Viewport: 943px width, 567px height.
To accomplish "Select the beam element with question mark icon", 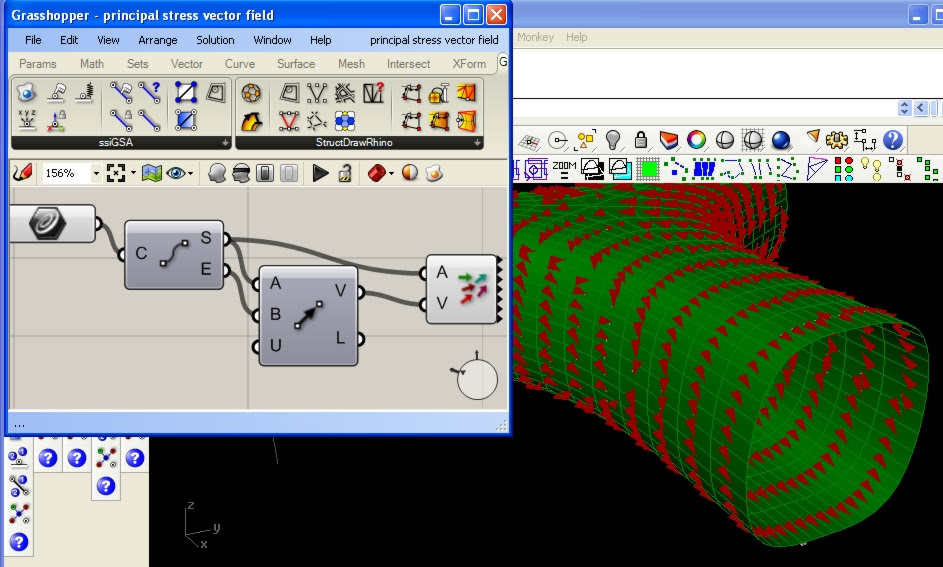I will click(x=150, y=93).
